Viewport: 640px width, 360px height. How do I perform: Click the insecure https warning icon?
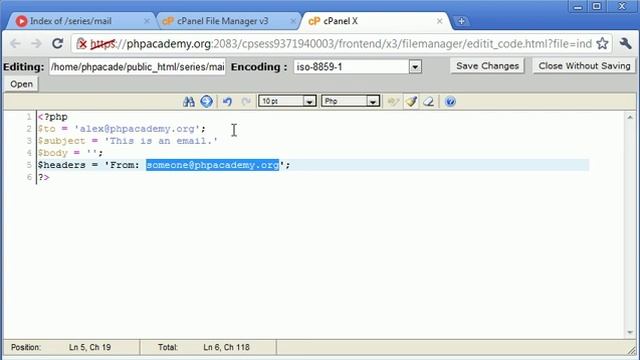(82, 43)
